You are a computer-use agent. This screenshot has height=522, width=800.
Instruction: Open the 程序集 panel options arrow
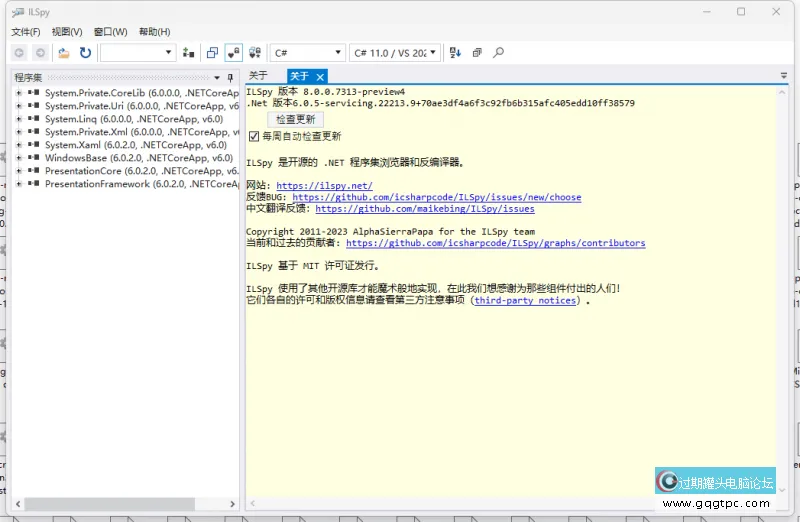(x=217, y=78)
